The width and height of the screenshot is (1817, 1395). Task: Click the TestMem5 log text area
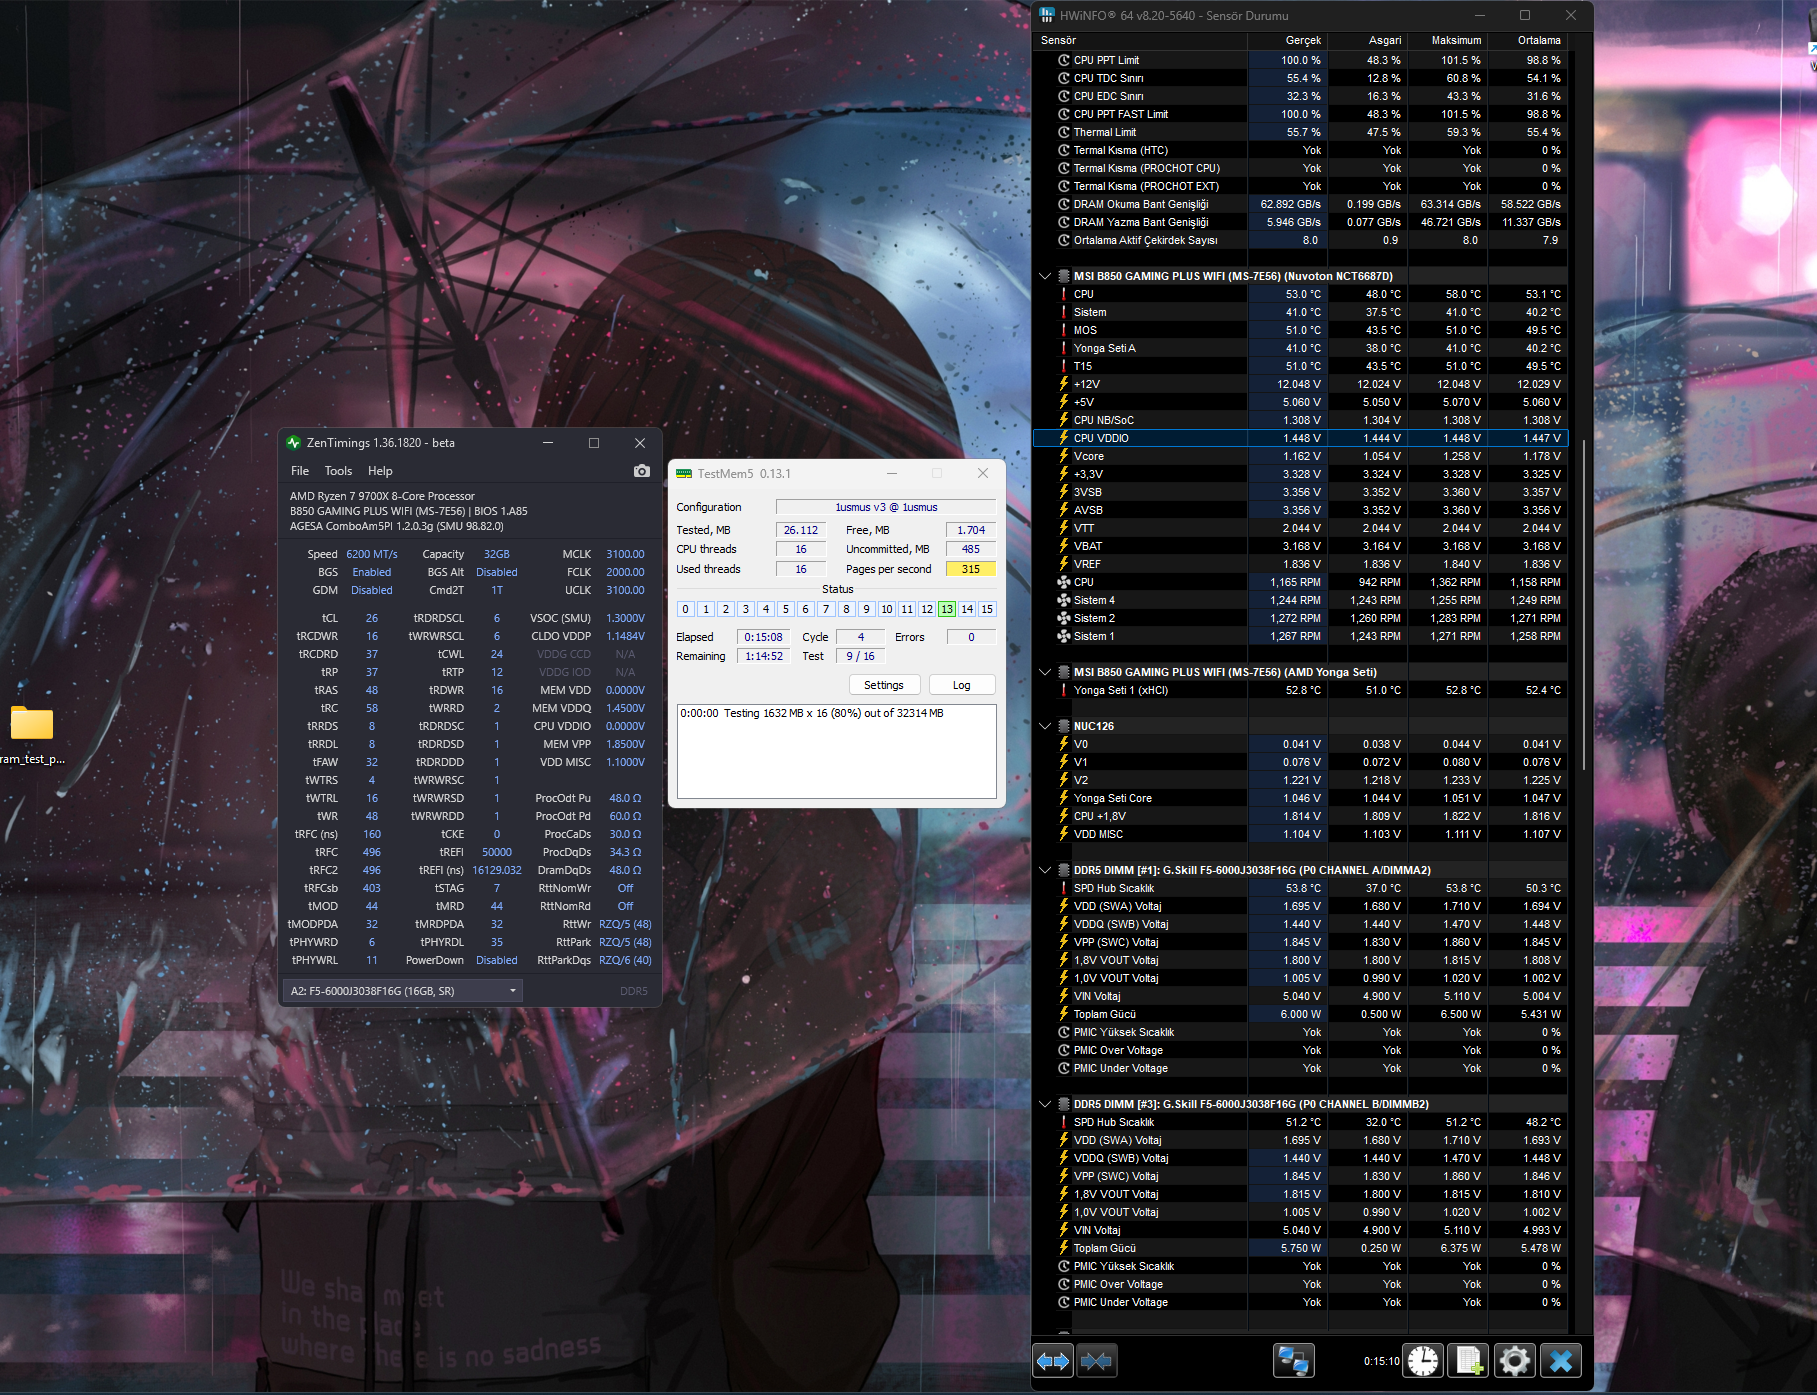(x=837, y=751)
